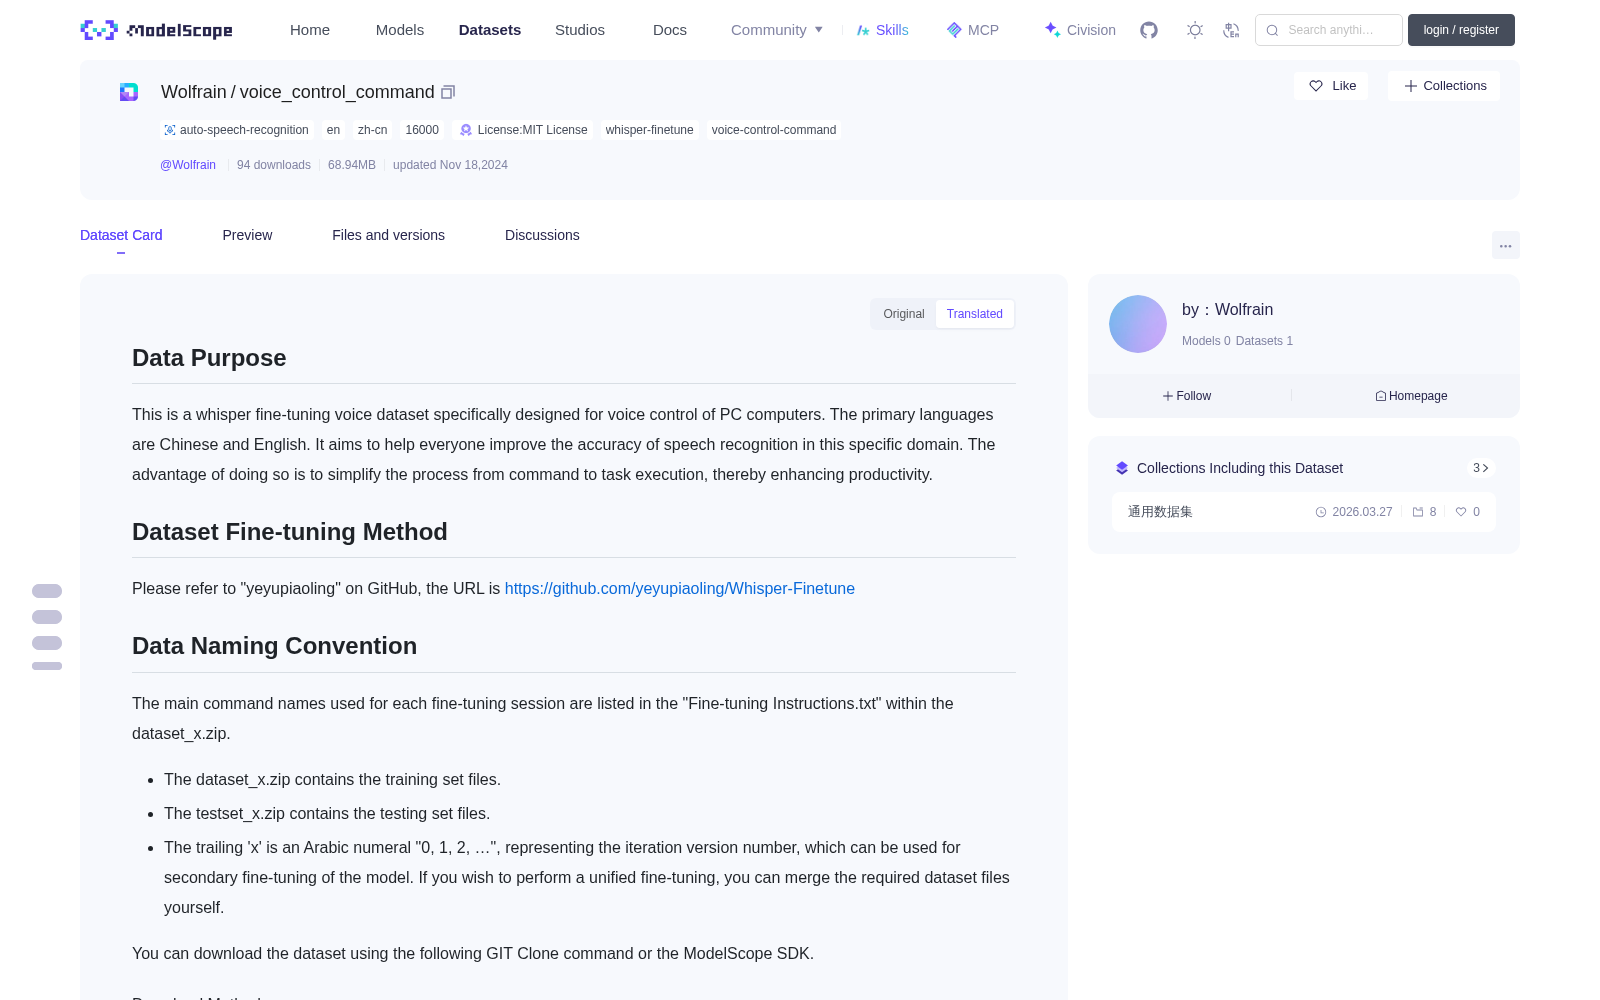Click the en language tag
Screen dimensions: 1600x1000
point(333,130)
